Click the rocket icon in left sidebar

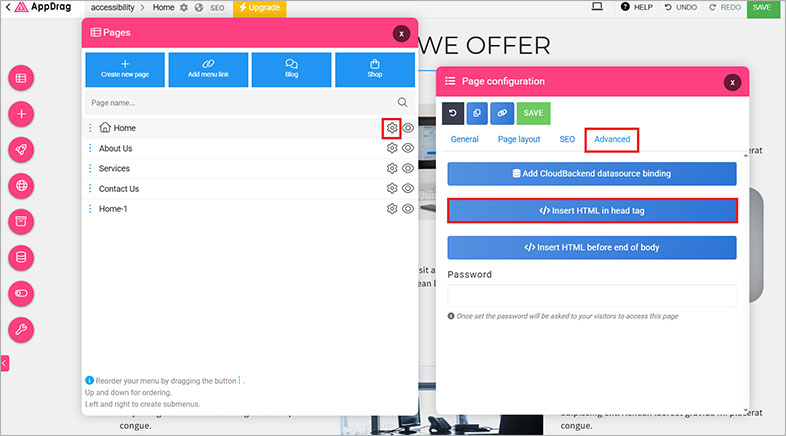pos(22,149)
